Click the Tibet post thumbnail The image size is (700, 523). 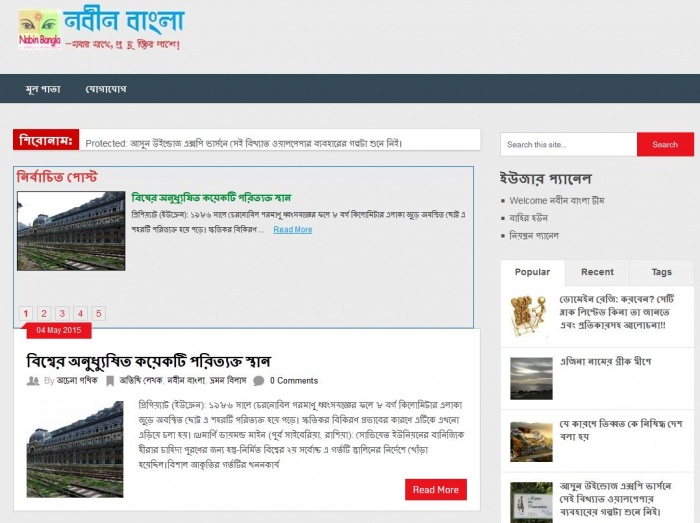tap(531, 441)
